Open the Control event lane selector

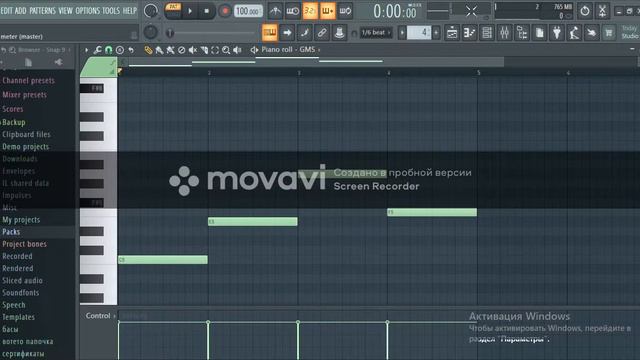(x=100, y=316)
